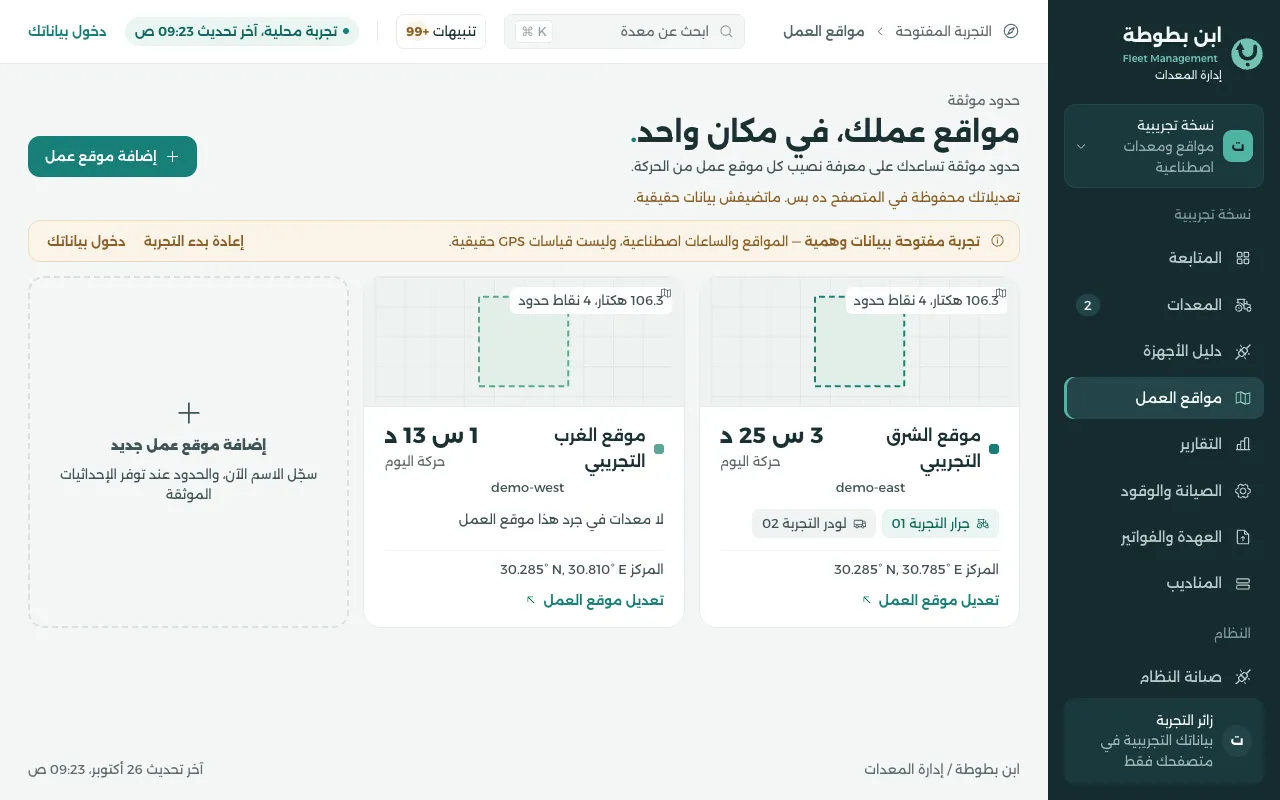
Task: Click the east site status dot
Action: 994,448
